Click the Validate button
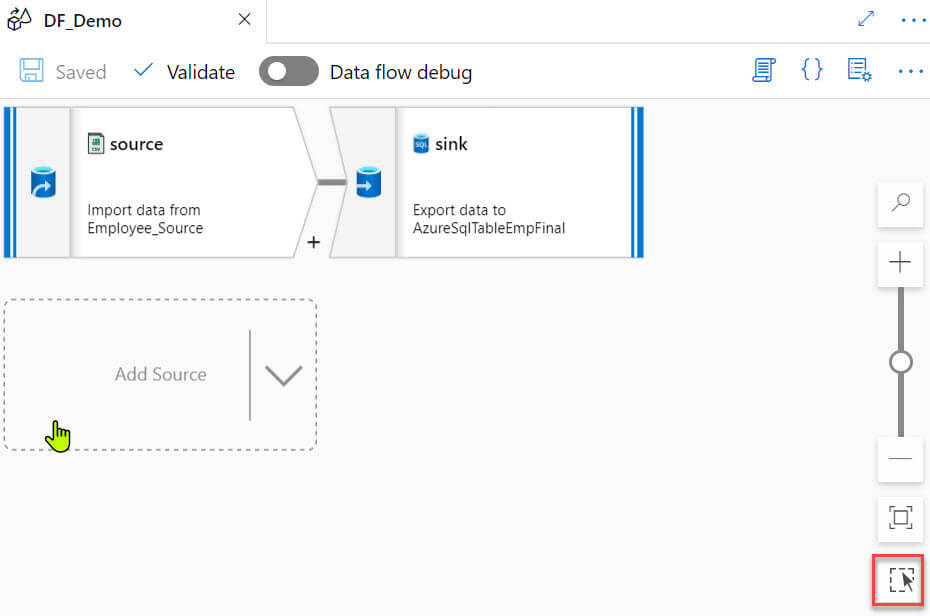Image resolution: width=930 pixels, height=616 pixels. click(185, 72)
